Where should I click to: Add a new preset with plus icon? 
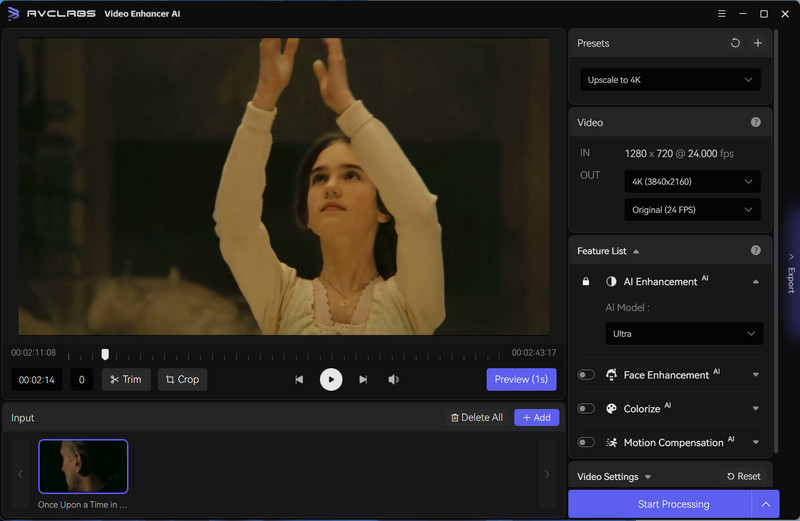(x=758, y=43)
